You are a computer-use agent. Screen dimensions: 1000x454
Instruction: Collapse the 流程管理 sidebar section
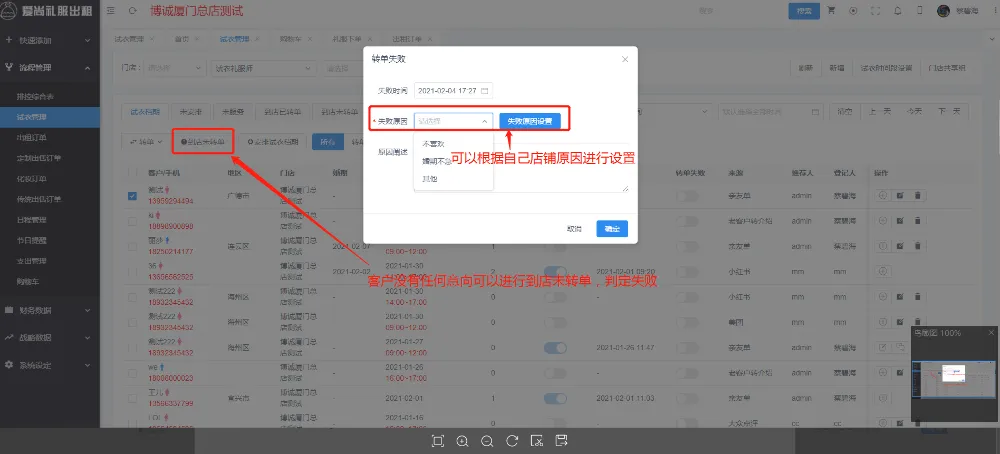pos(88,68)
